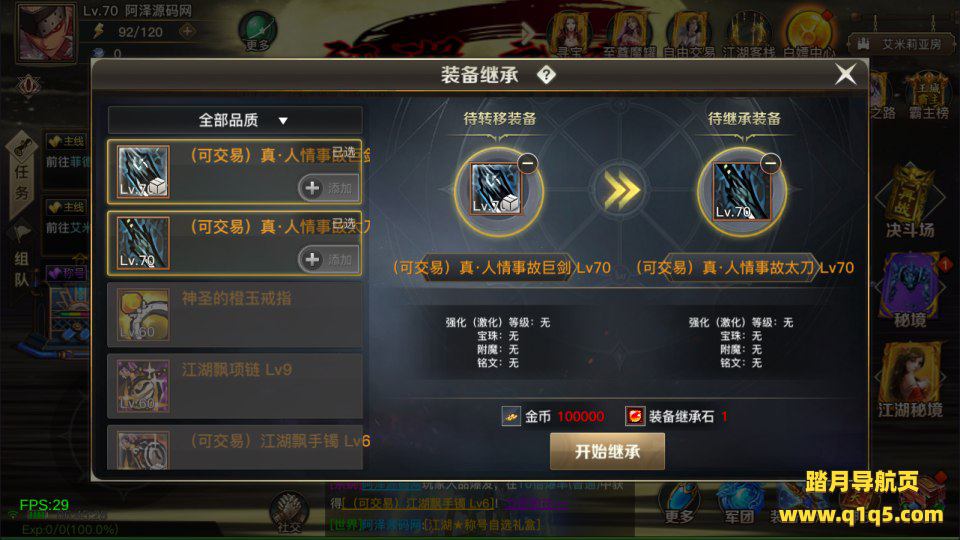Remove the tachi from the inheritance slot

point(770,163)
